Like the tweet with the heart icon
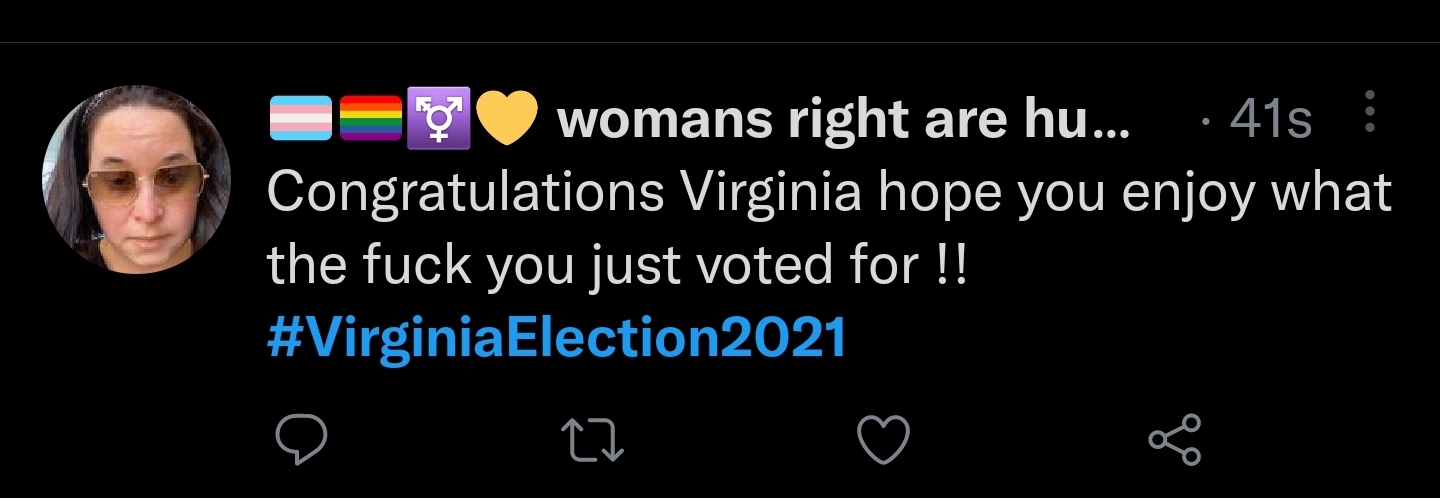The width and height of the screenshot is (1440, 498). point(884,440)
